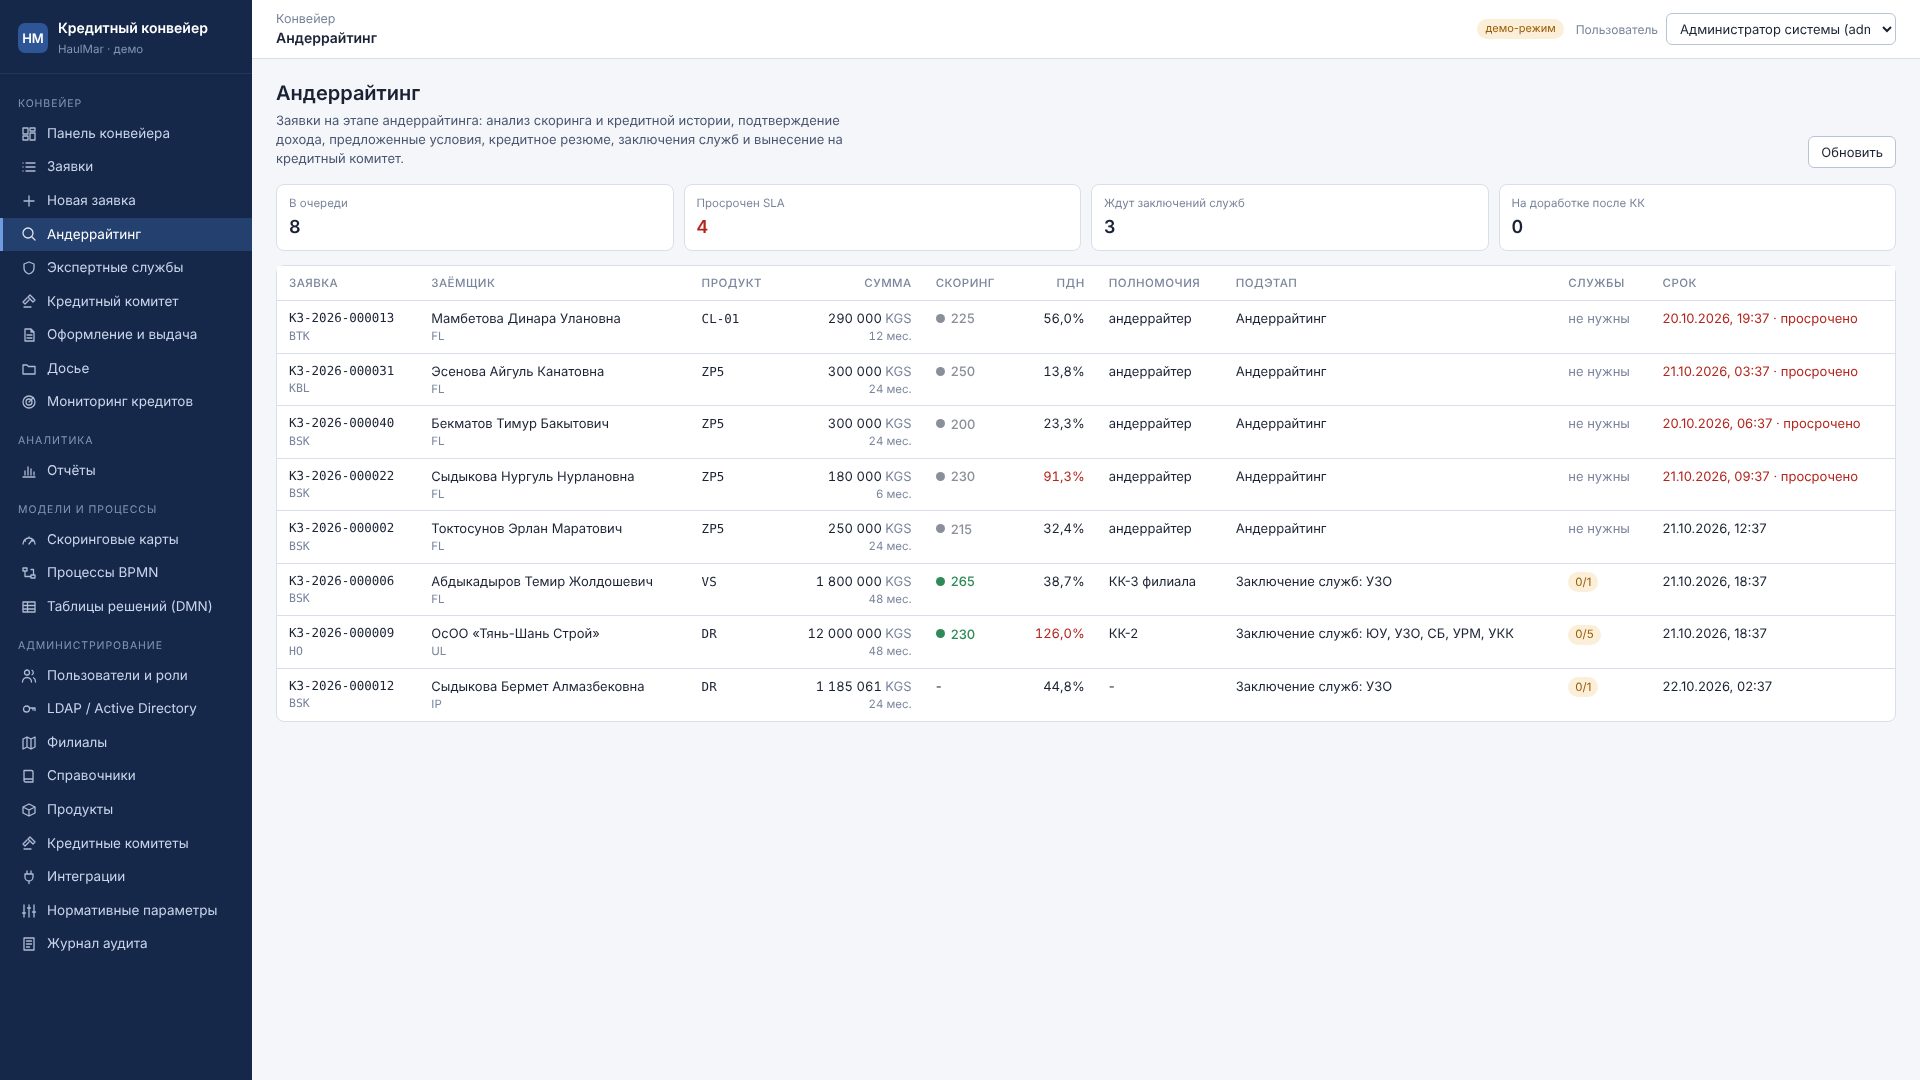Click the СРОК column header
This screenshot has width=1920, height=1080.
pyautogui.click(x=1679, y=283)
